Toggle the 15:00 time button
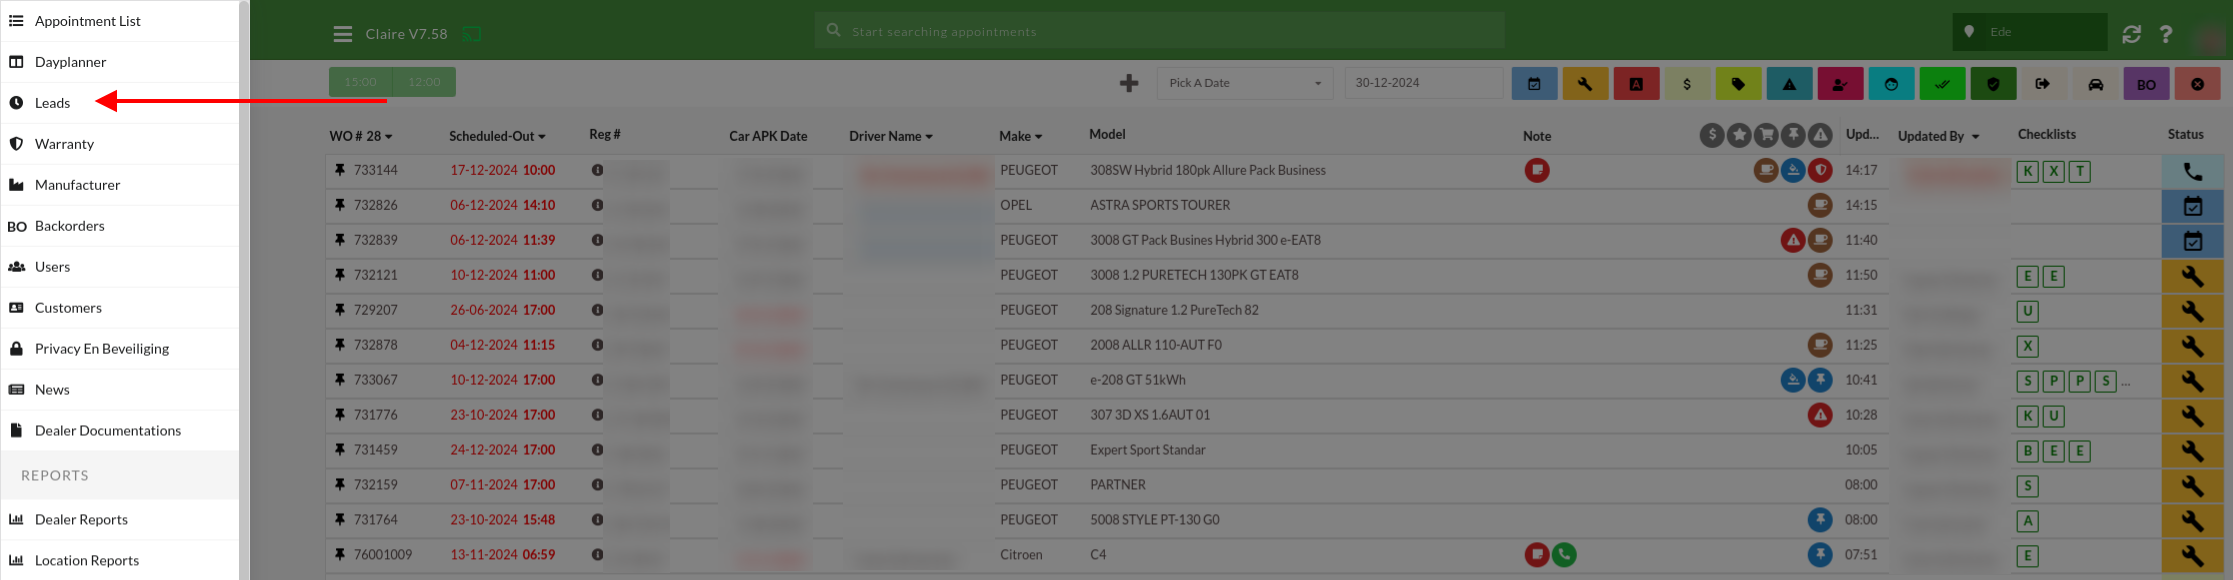This screenshot has width=2233, height=580. coord(361,82)
